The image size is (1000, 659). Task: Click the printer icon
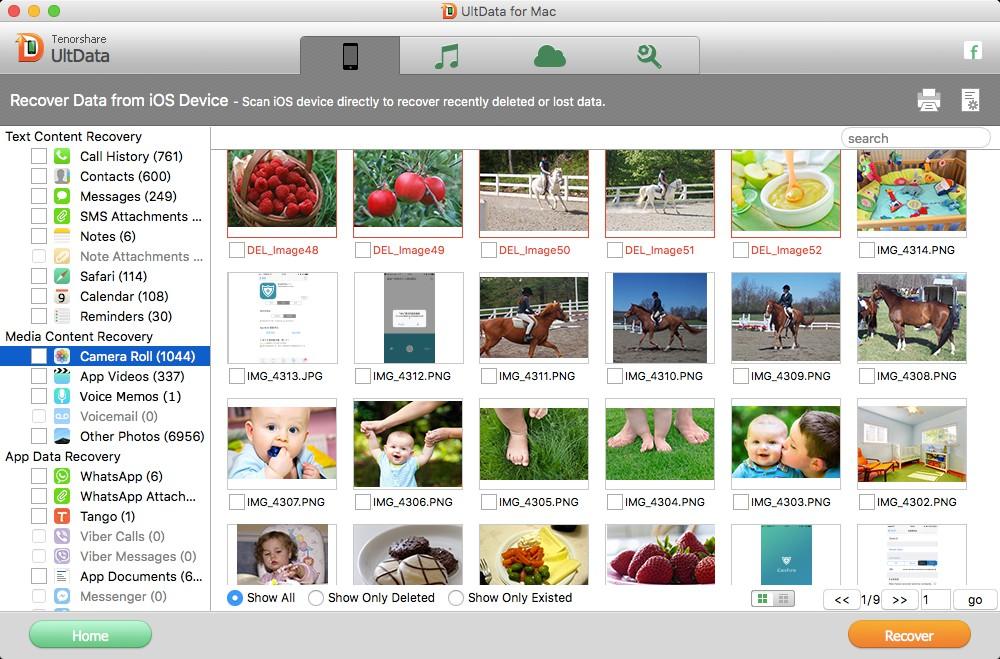coord(929,100)
